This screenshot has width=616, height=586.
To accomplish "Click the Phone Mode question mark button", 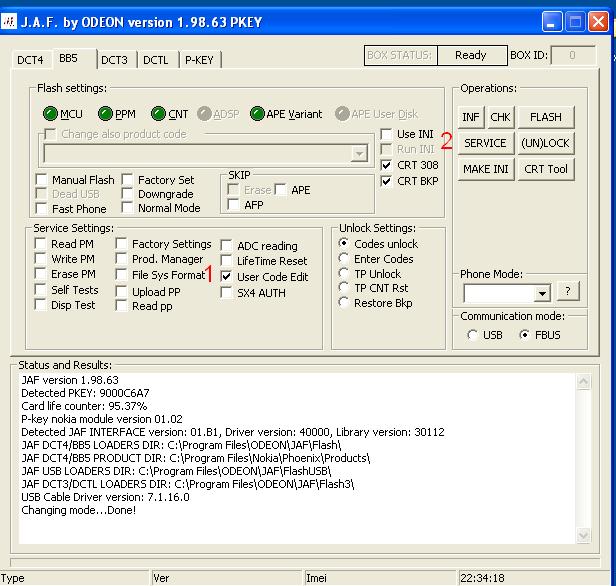I will [x=568, y=291].
